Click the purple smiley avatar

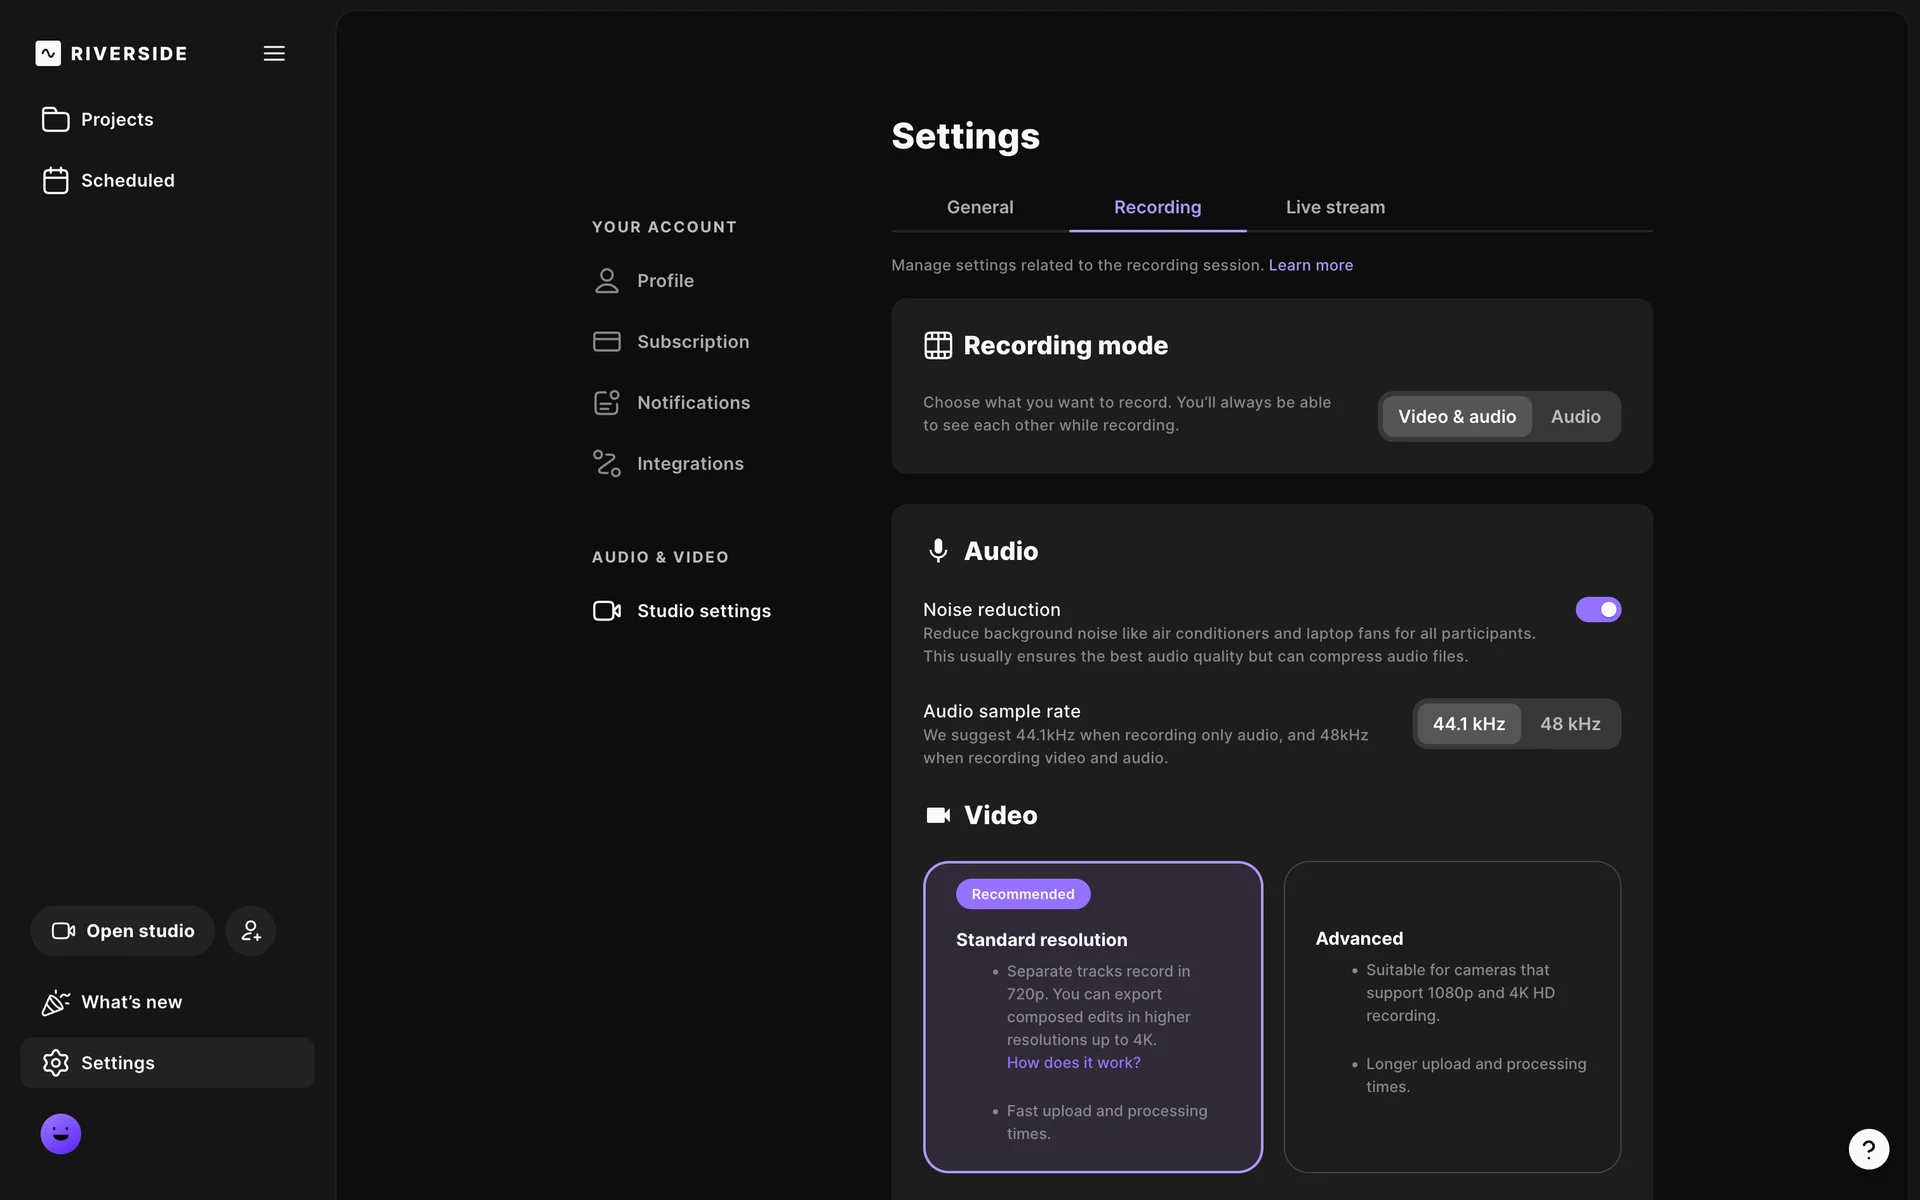pos(61,1134)
